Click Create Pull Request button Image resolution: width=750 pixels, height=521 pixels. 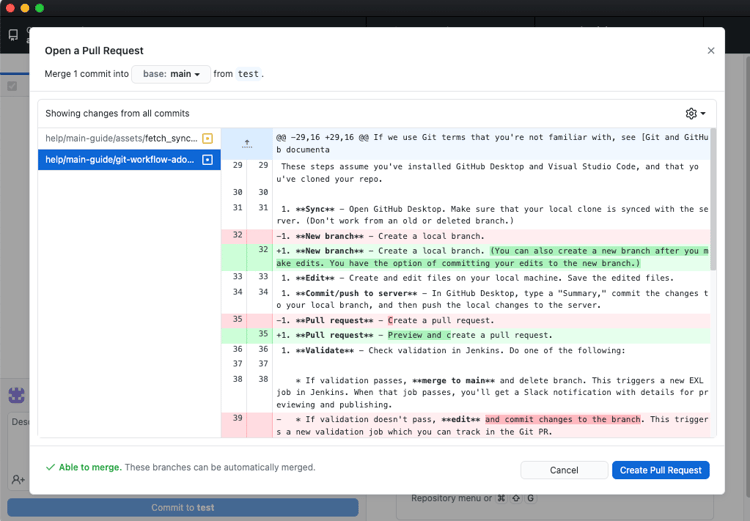[x=661, y=470]
